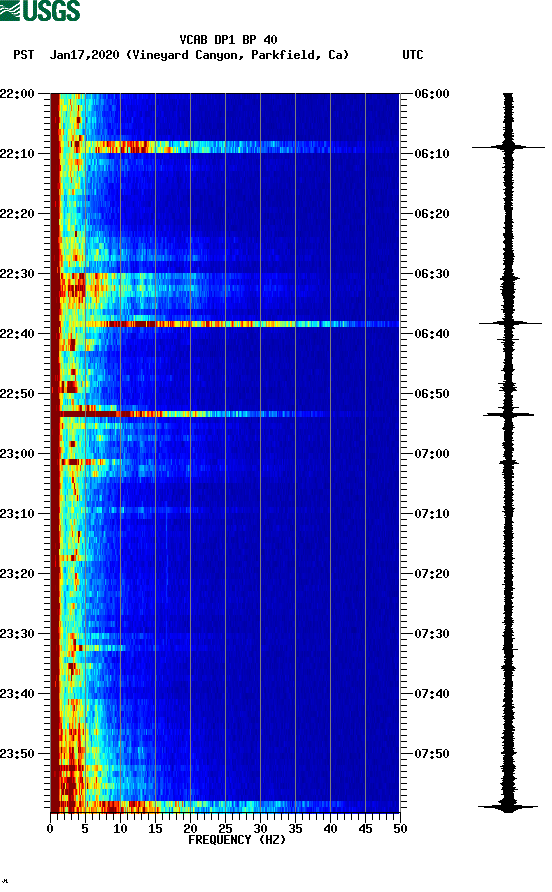
Task: Click the '06:50' UTC time label
Action: pos(432,394)
